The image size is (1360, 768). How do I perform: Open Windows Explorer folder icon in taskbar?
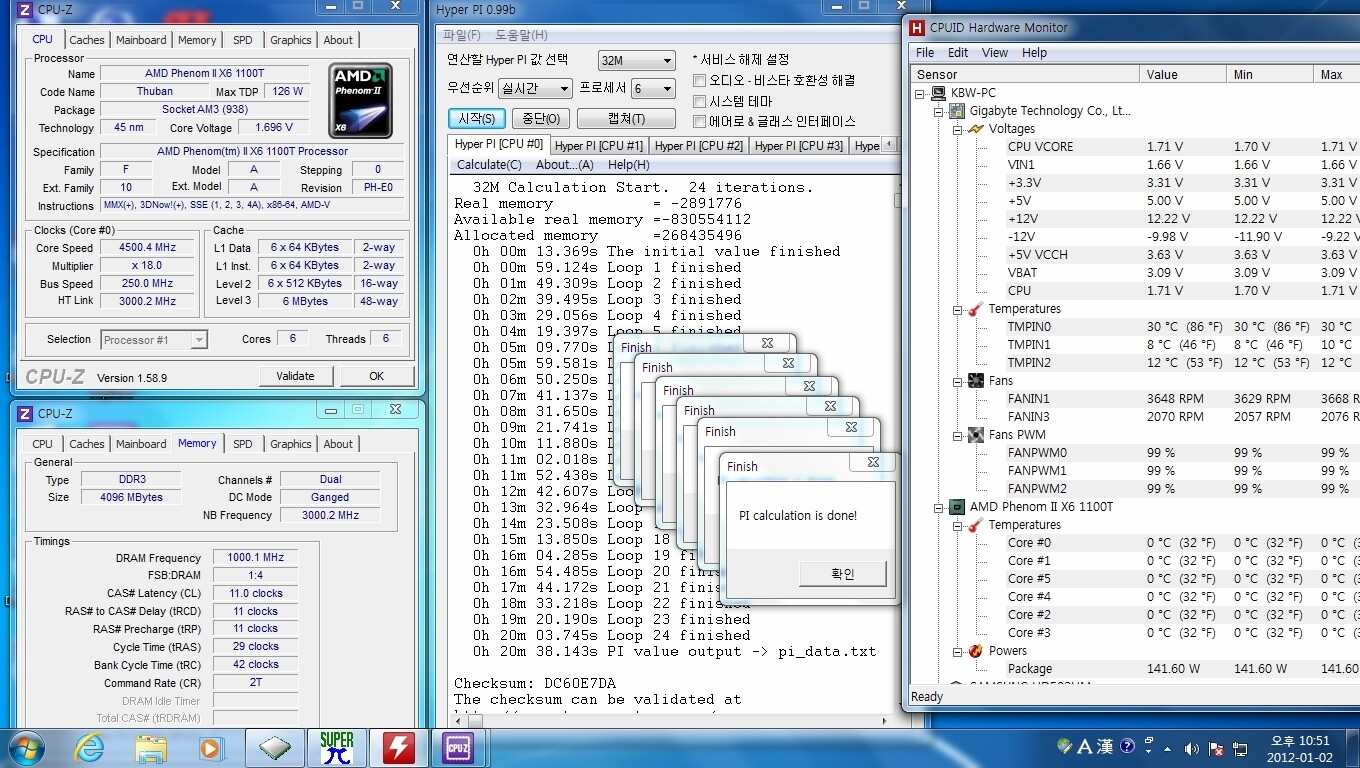(x=151, y=747)
